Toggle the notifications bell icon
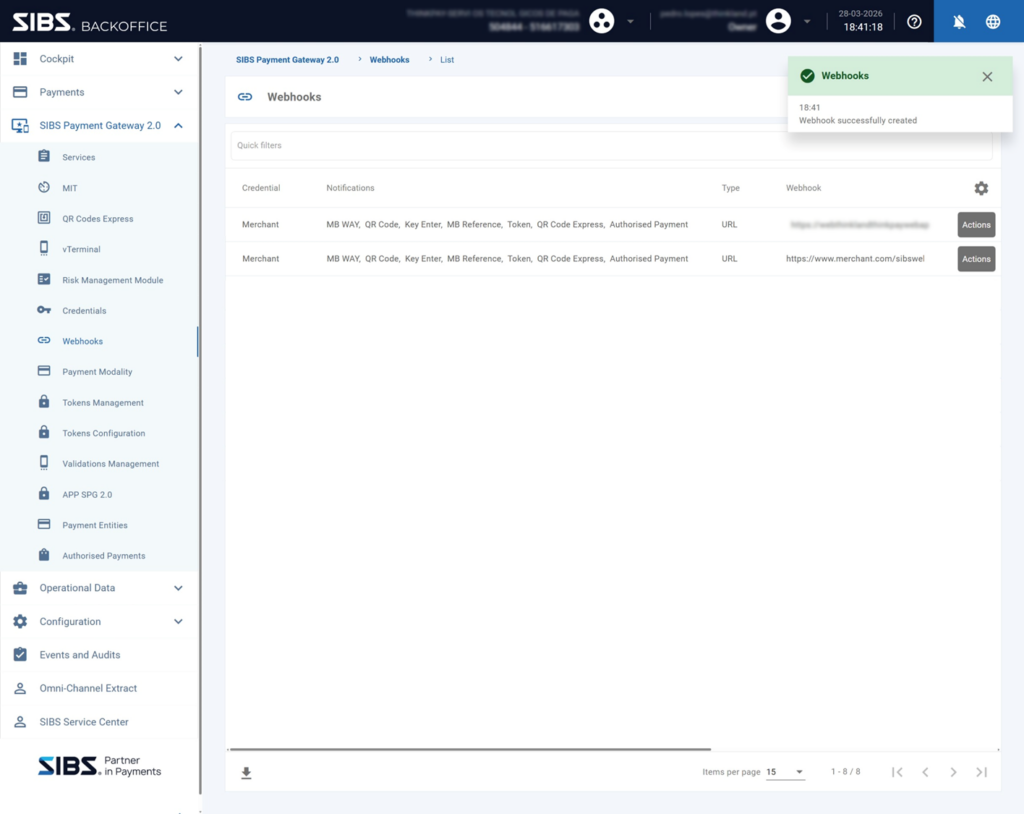This screenshot has height=814, width=1024. point(959,21)
